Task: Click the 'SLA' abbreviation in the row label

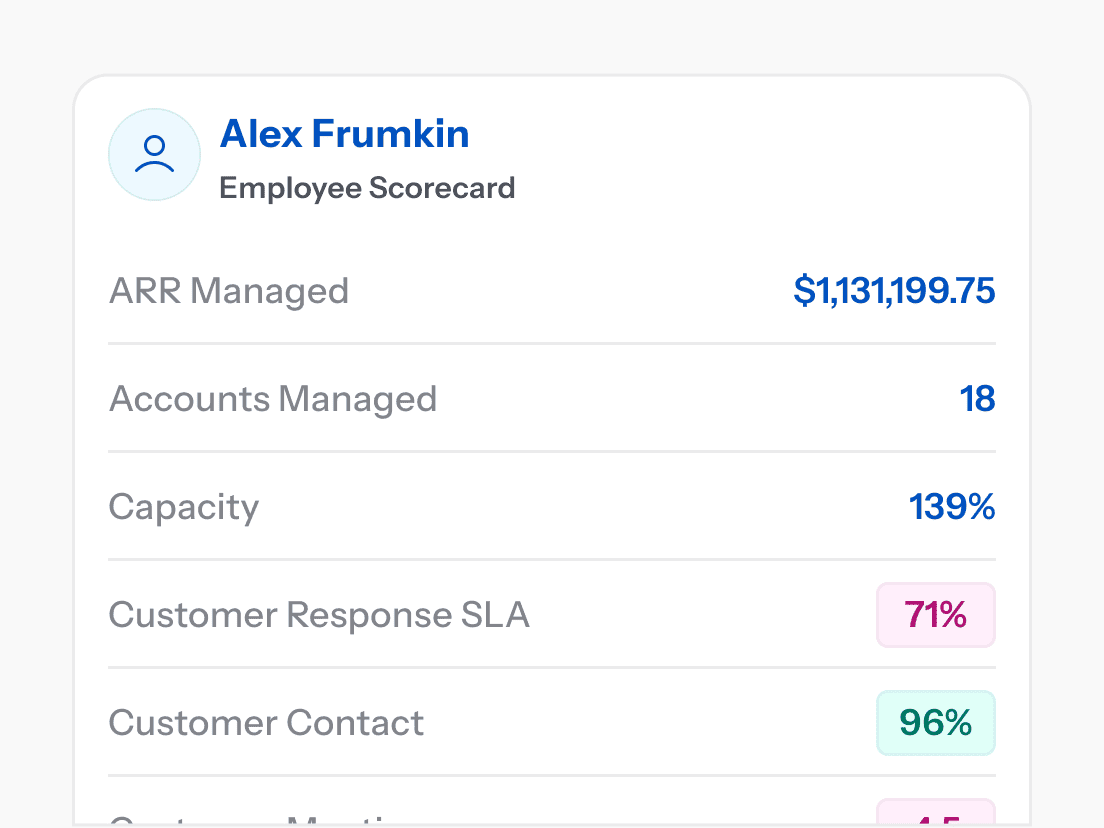Action: 495,615
